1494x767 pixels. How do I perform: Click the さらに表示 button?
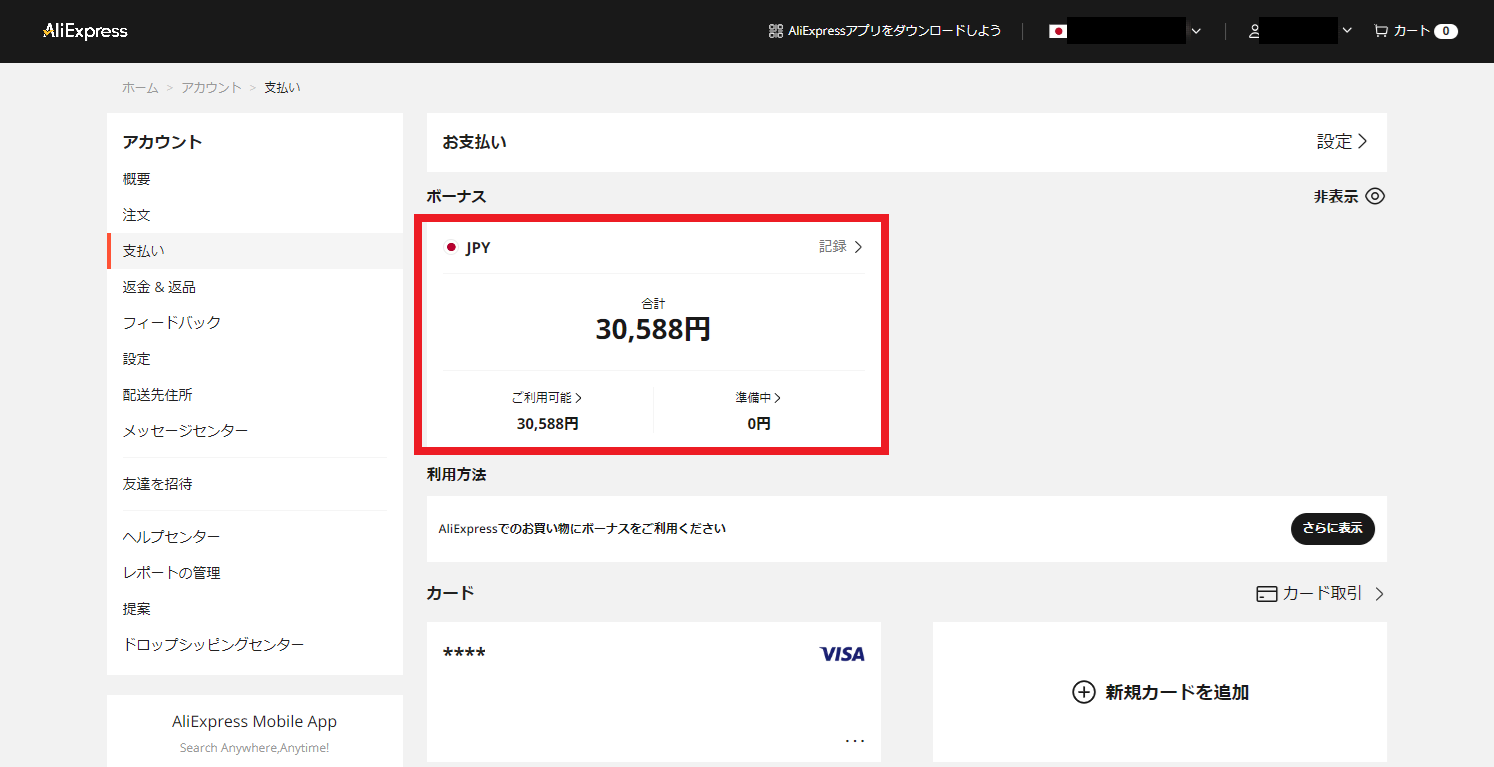pyautogui.click(x=1332, y=529)
